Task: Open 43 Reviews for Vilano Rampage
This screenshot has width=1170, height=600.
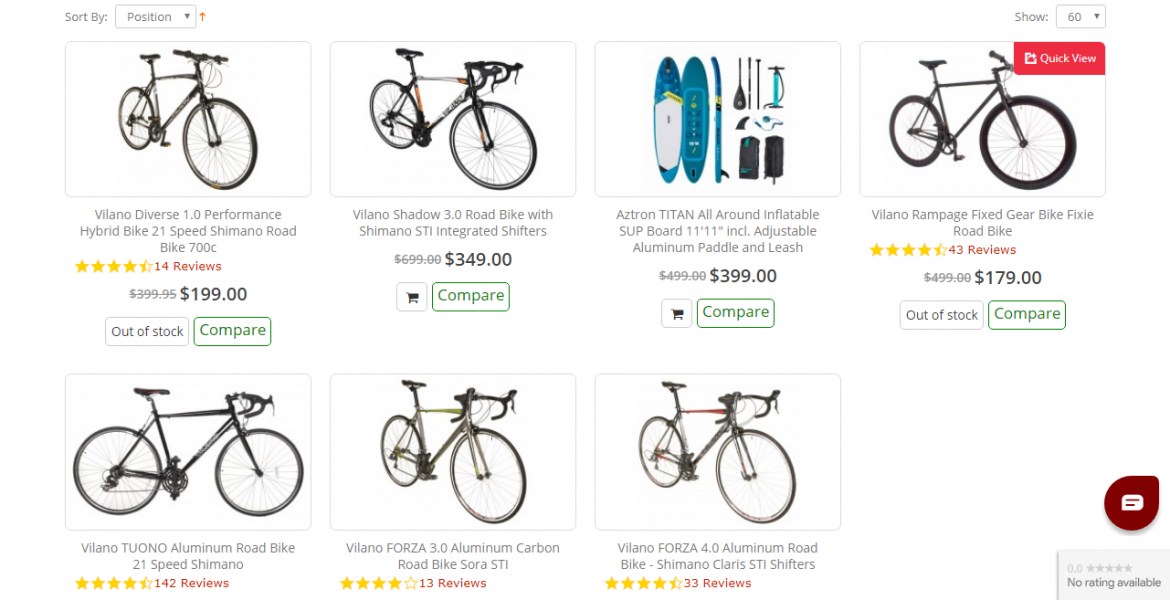Action: pos(982,250)
